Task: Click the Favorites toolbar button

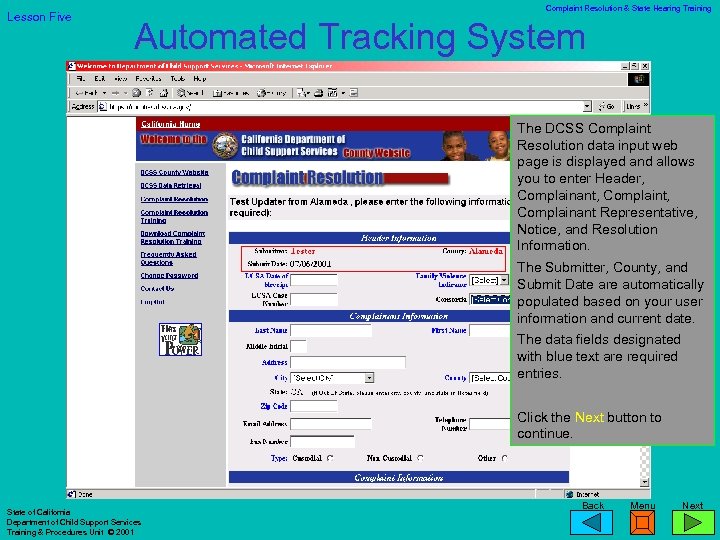Action: click(x=231, y=93)
